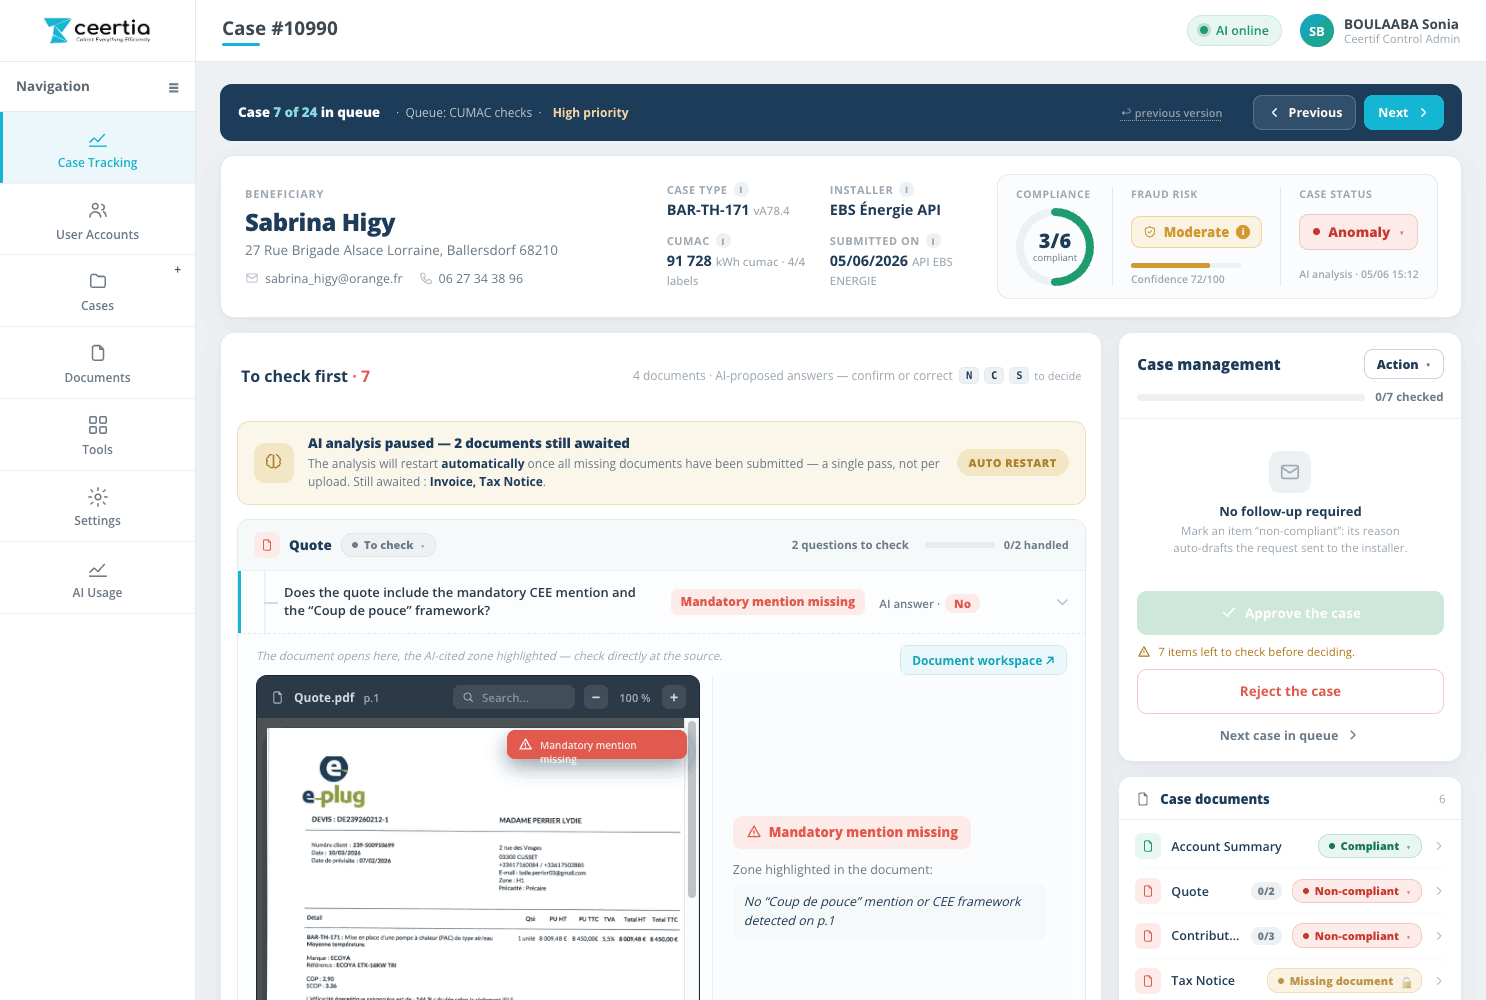
Task: Click the N keyboard shortcut key
Action: pyautogui.click(x=968, y=376)
